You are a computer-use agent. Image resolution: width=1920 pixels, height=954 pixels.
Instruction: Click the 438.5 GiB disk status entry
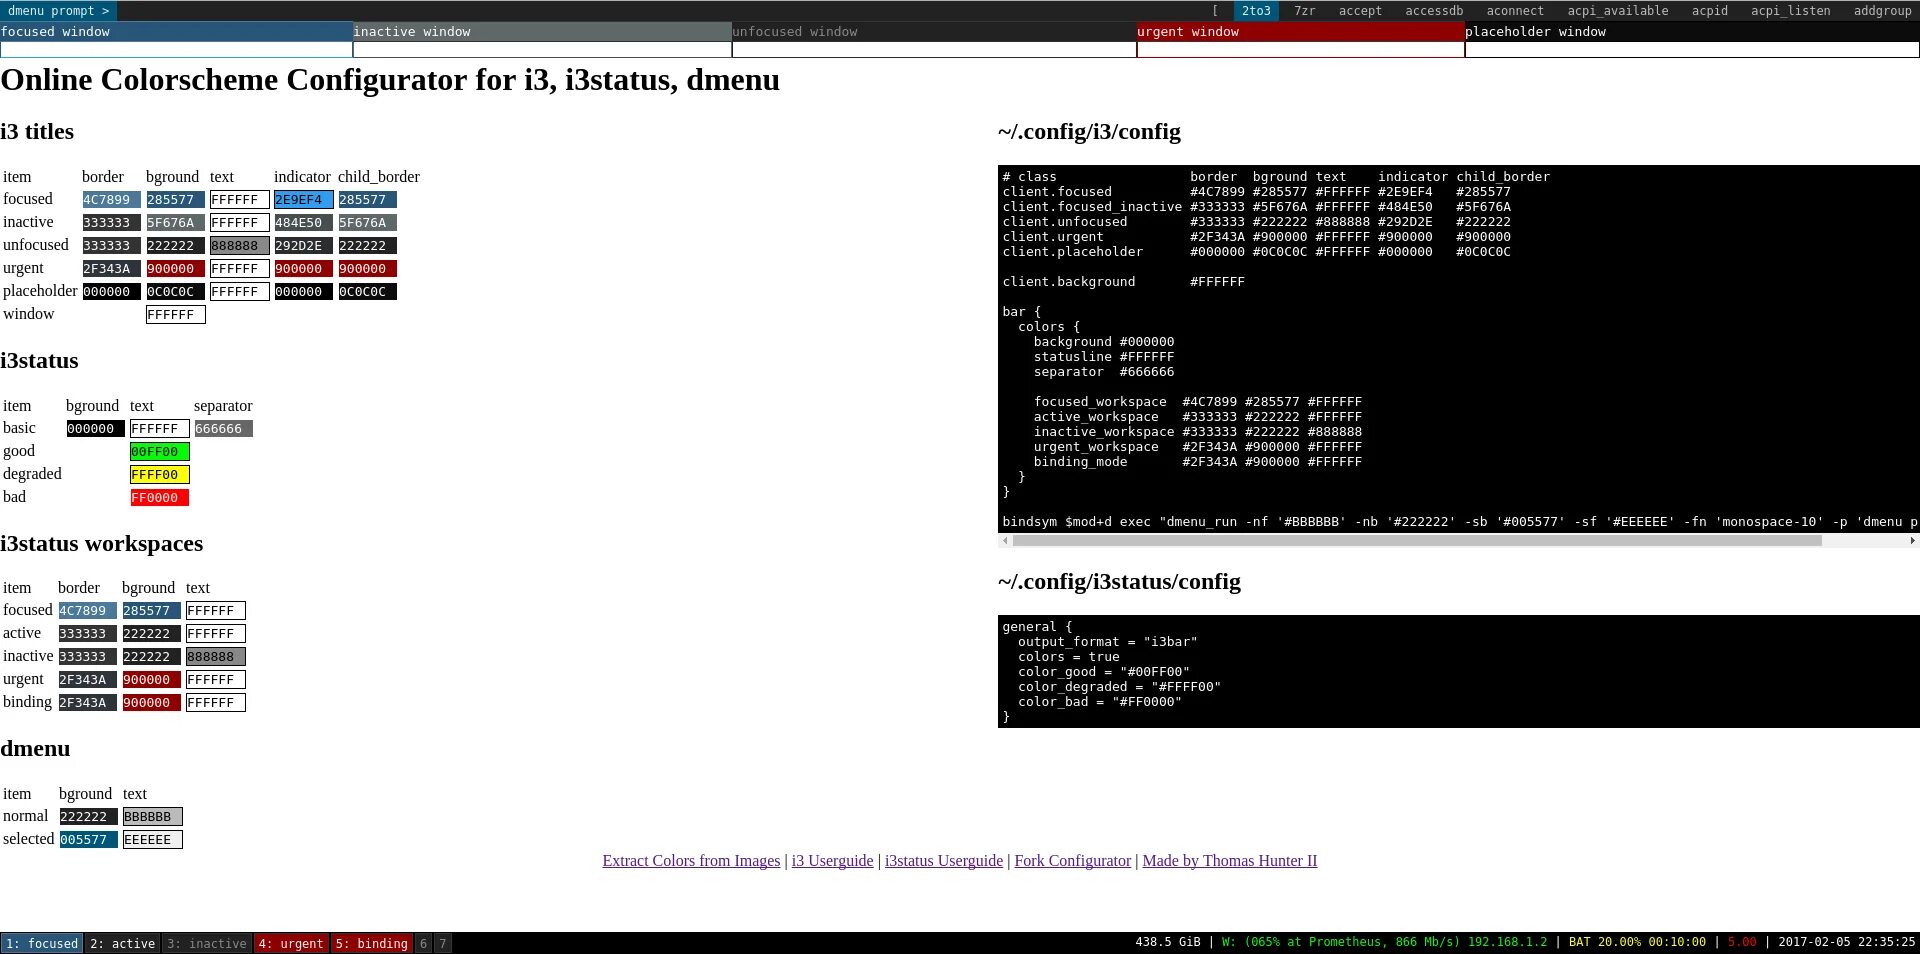[1168, 943]
